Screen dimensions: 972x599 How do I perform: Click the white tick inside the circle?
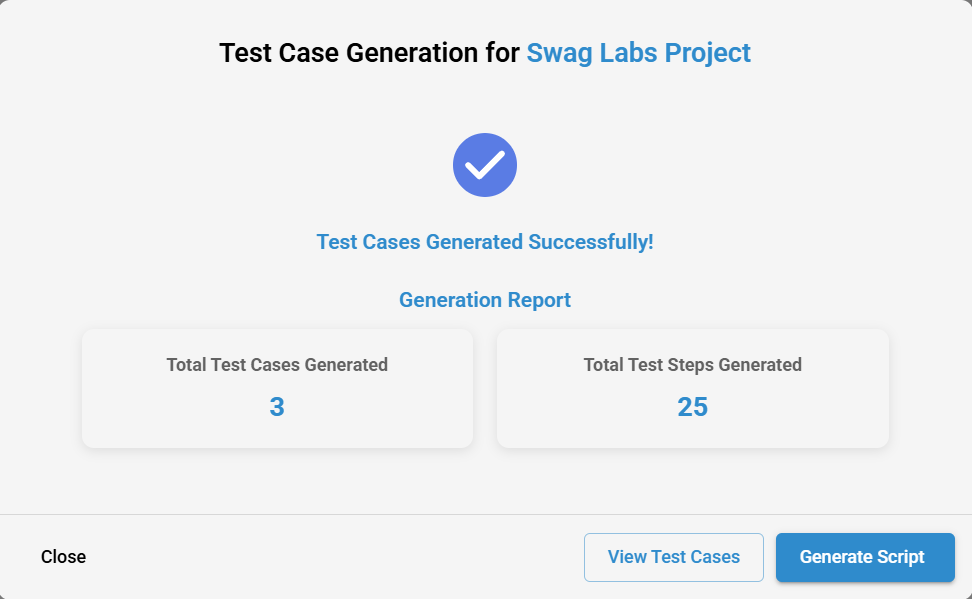click(485, 165)
